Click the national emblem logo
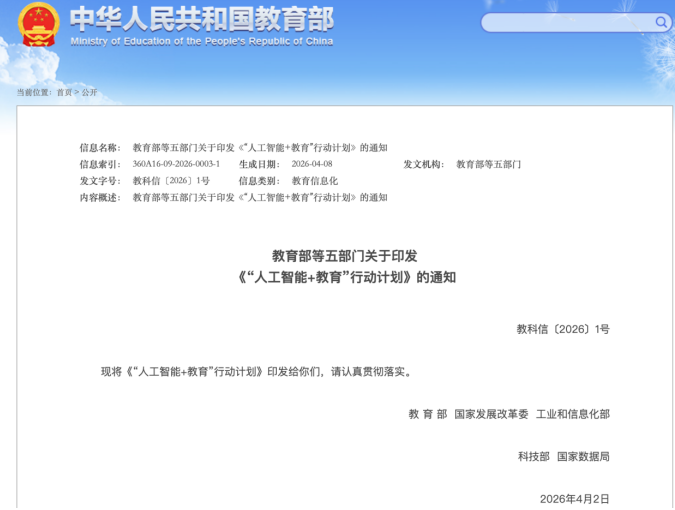 click(39, 24)
